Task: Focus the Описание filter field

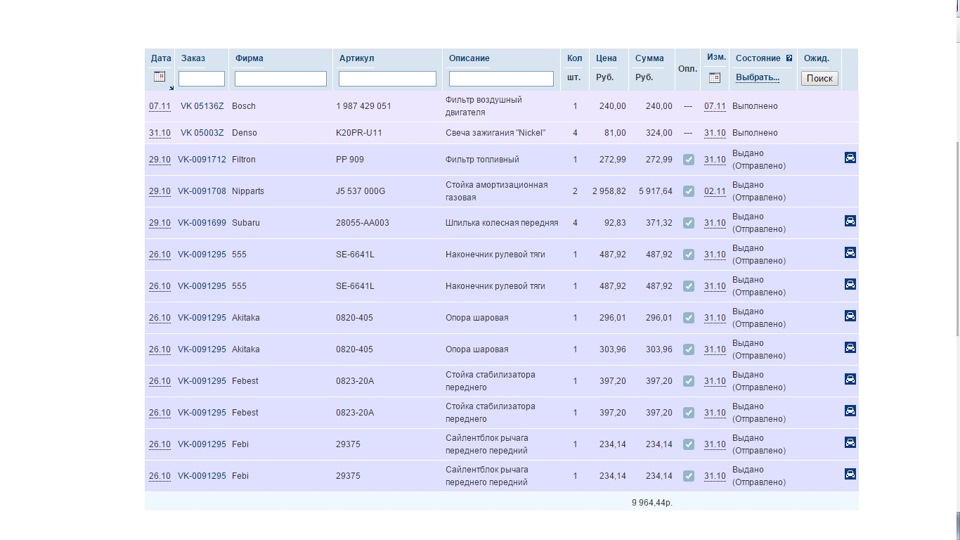Action: (x=501, y=78)
